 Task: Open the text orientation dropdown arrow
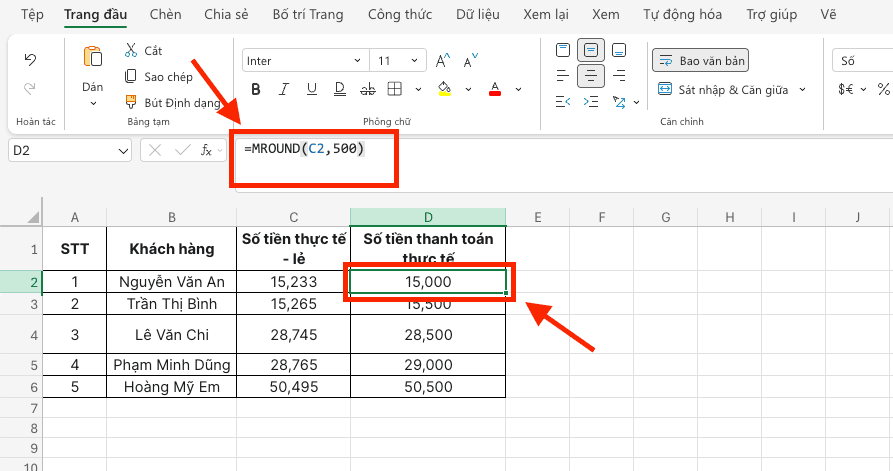tap(636, 103)
